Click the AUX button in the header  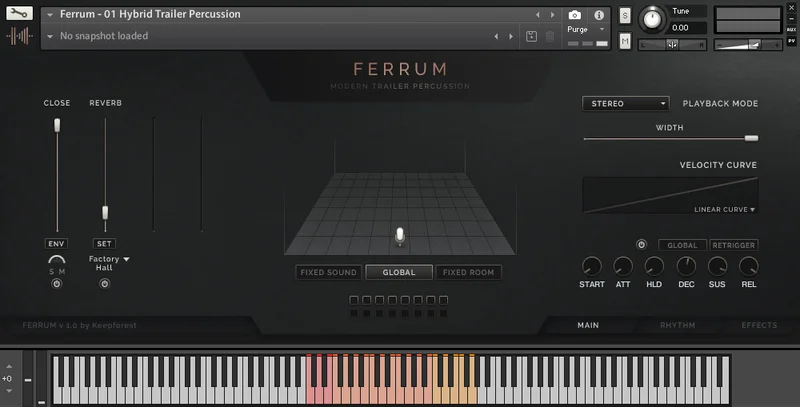click(792, 30)
